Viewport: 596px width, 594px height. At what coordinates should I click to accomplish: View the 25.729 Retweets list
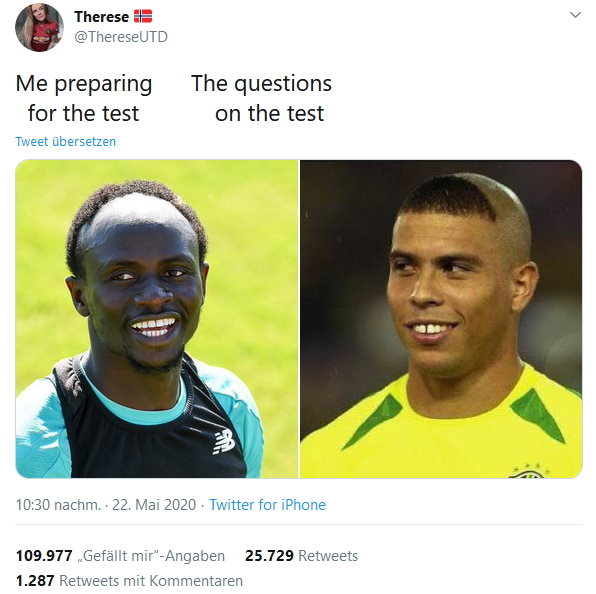[x=301, y=556]
